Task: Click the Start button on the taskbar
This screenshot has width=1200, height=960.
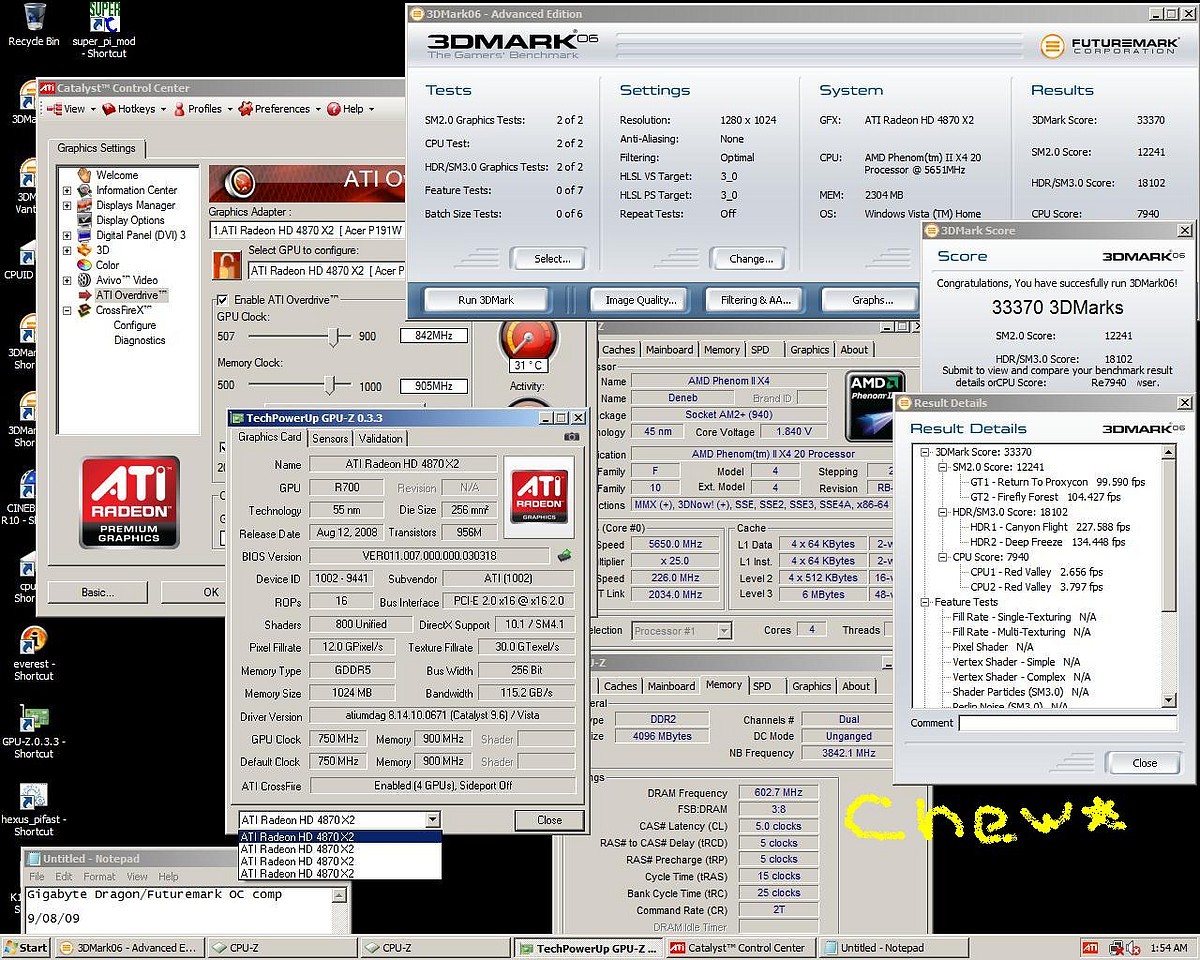Action: 27,948
